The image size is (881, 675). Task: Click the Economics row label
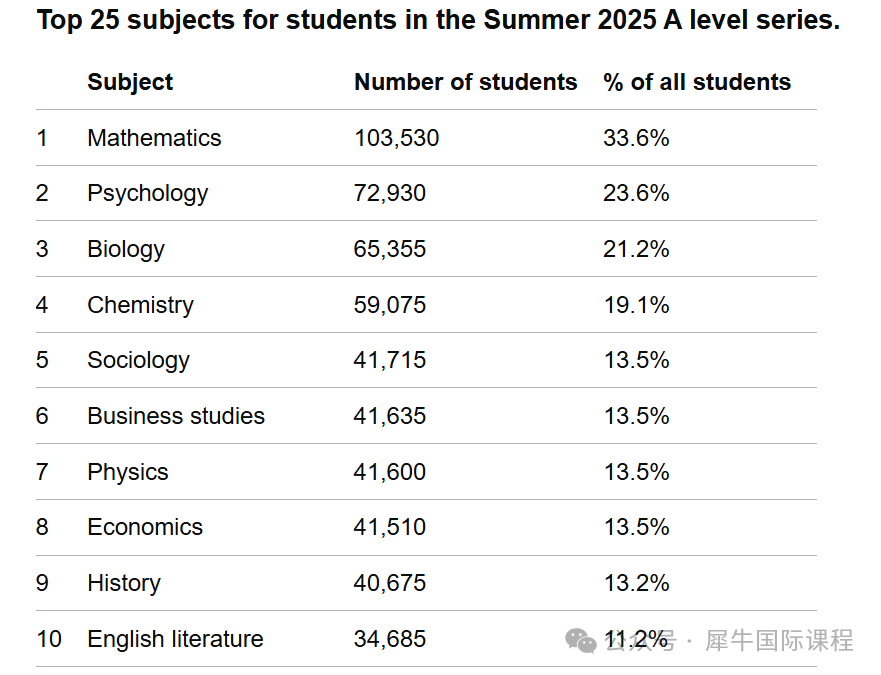coord(145,527)
